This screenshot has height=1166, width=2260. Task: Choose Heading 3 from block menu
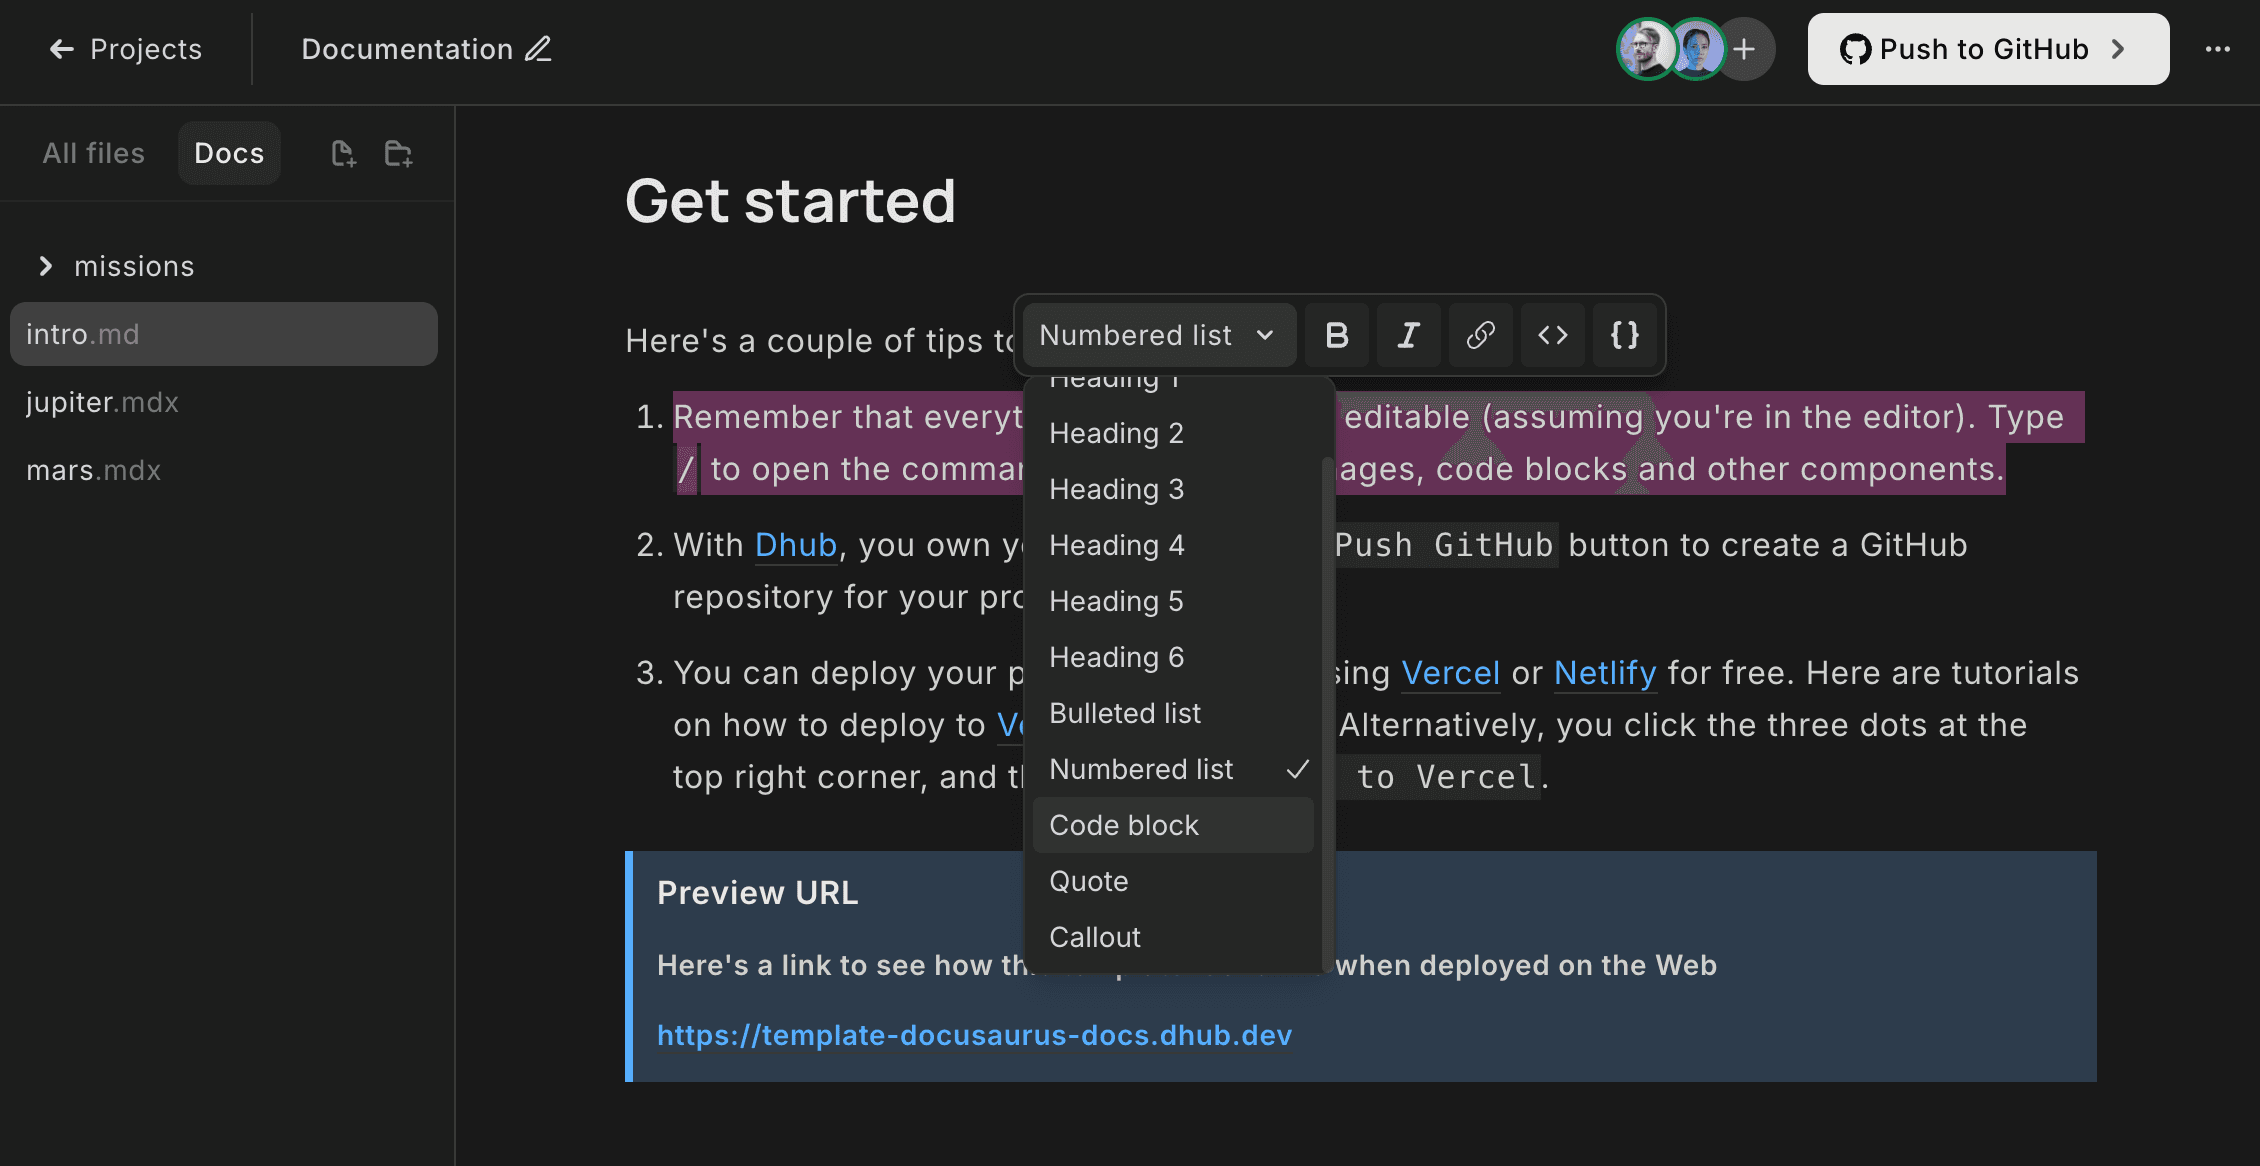coord(1116,489)
